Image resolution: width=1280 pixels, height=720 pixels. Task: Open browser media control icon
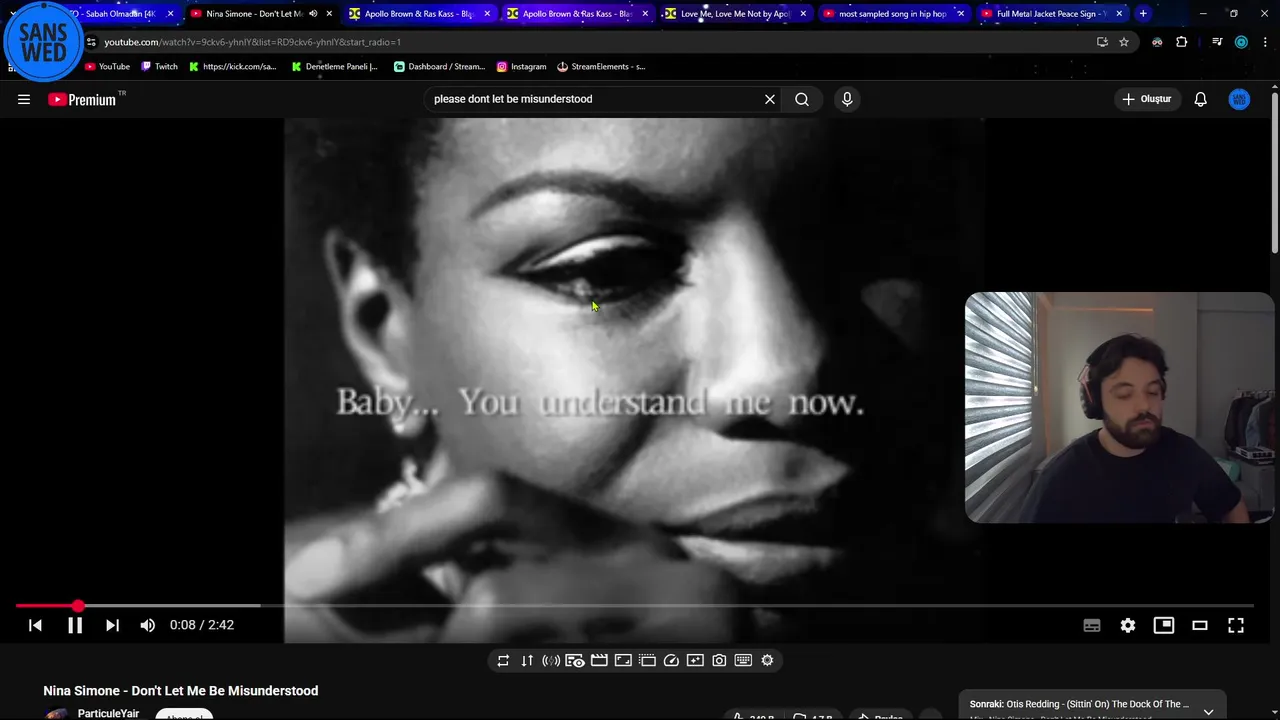[x=1217, y=42]
